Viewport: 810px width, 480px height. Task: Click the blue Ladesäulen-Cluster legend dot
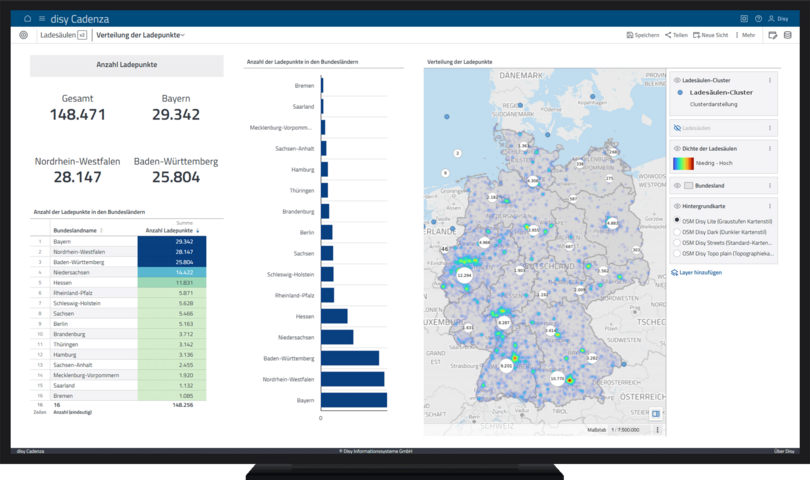[x=680, y=92]
